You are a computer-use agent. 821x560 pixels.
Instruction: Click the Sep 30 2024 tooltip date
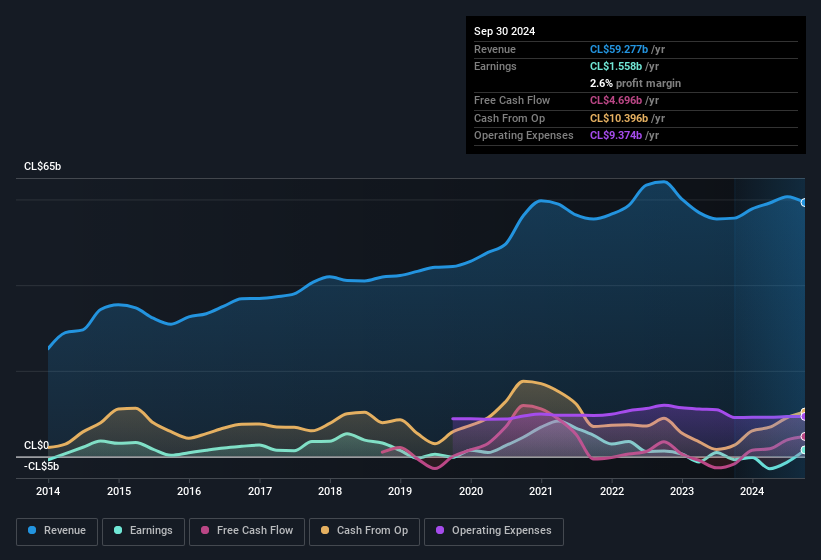504,31
